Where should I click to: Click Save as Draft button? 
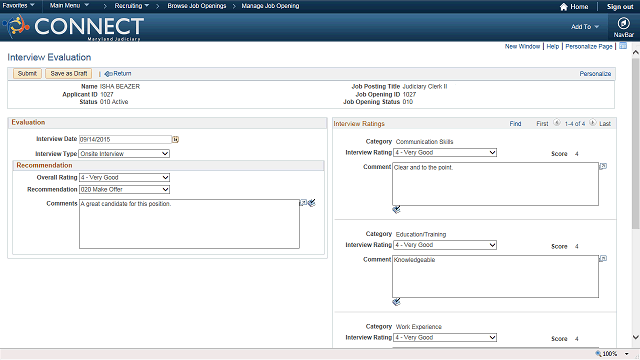(x=69, y=73)
